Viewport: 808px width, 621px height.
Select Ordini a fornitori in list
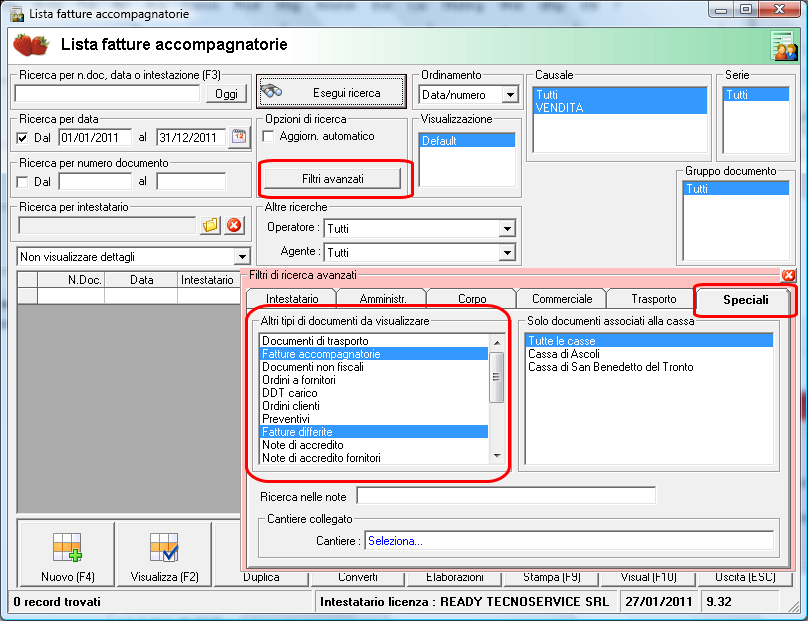coord(374,380)
